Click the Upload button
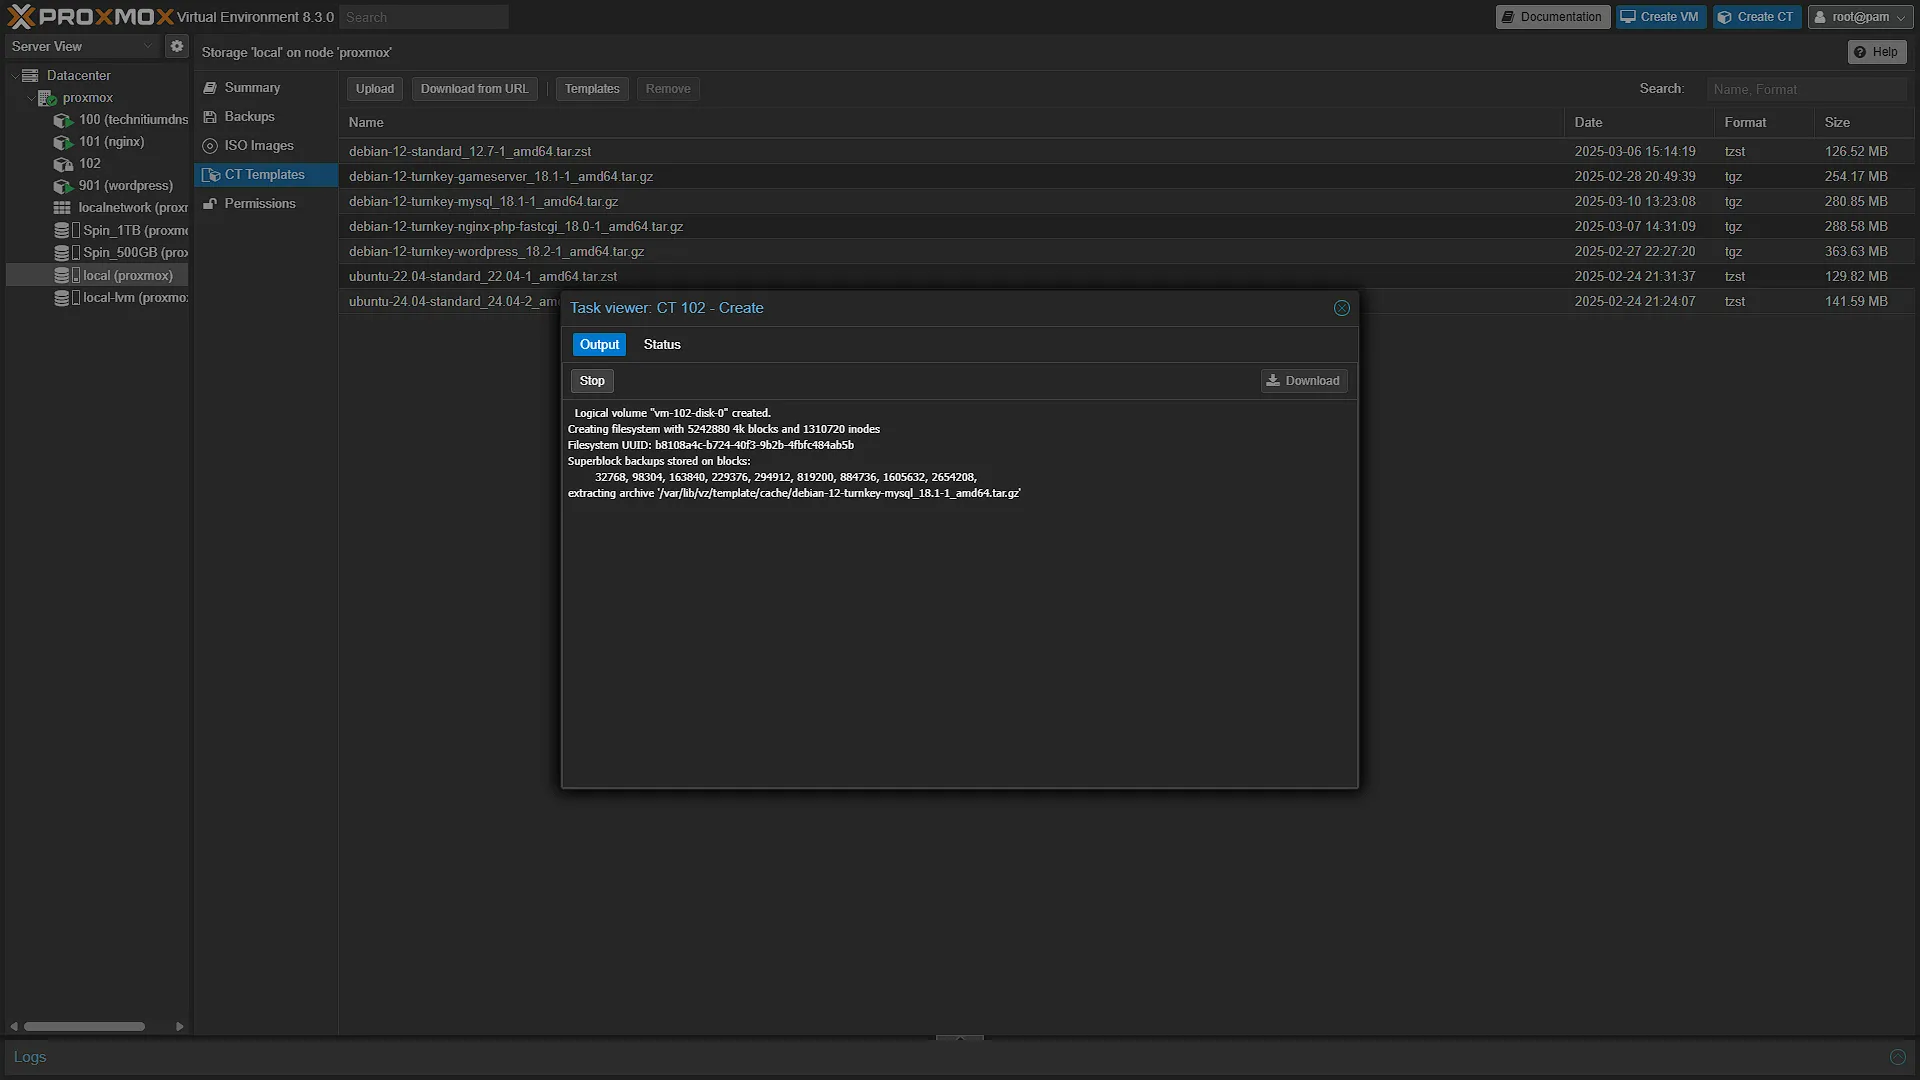This screenshot has width=1920, height=1080. tap(375, 89)
